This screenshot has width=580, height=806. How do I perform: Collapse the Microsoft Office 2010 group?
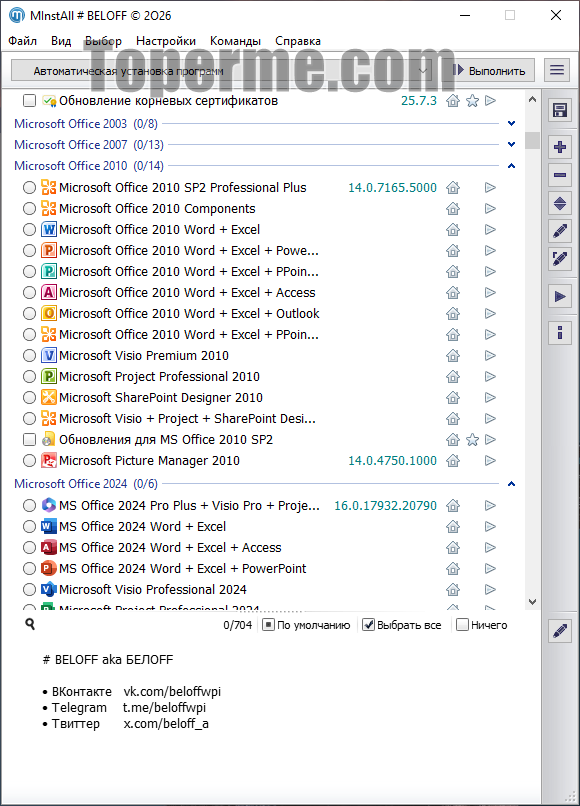(511, 166)
